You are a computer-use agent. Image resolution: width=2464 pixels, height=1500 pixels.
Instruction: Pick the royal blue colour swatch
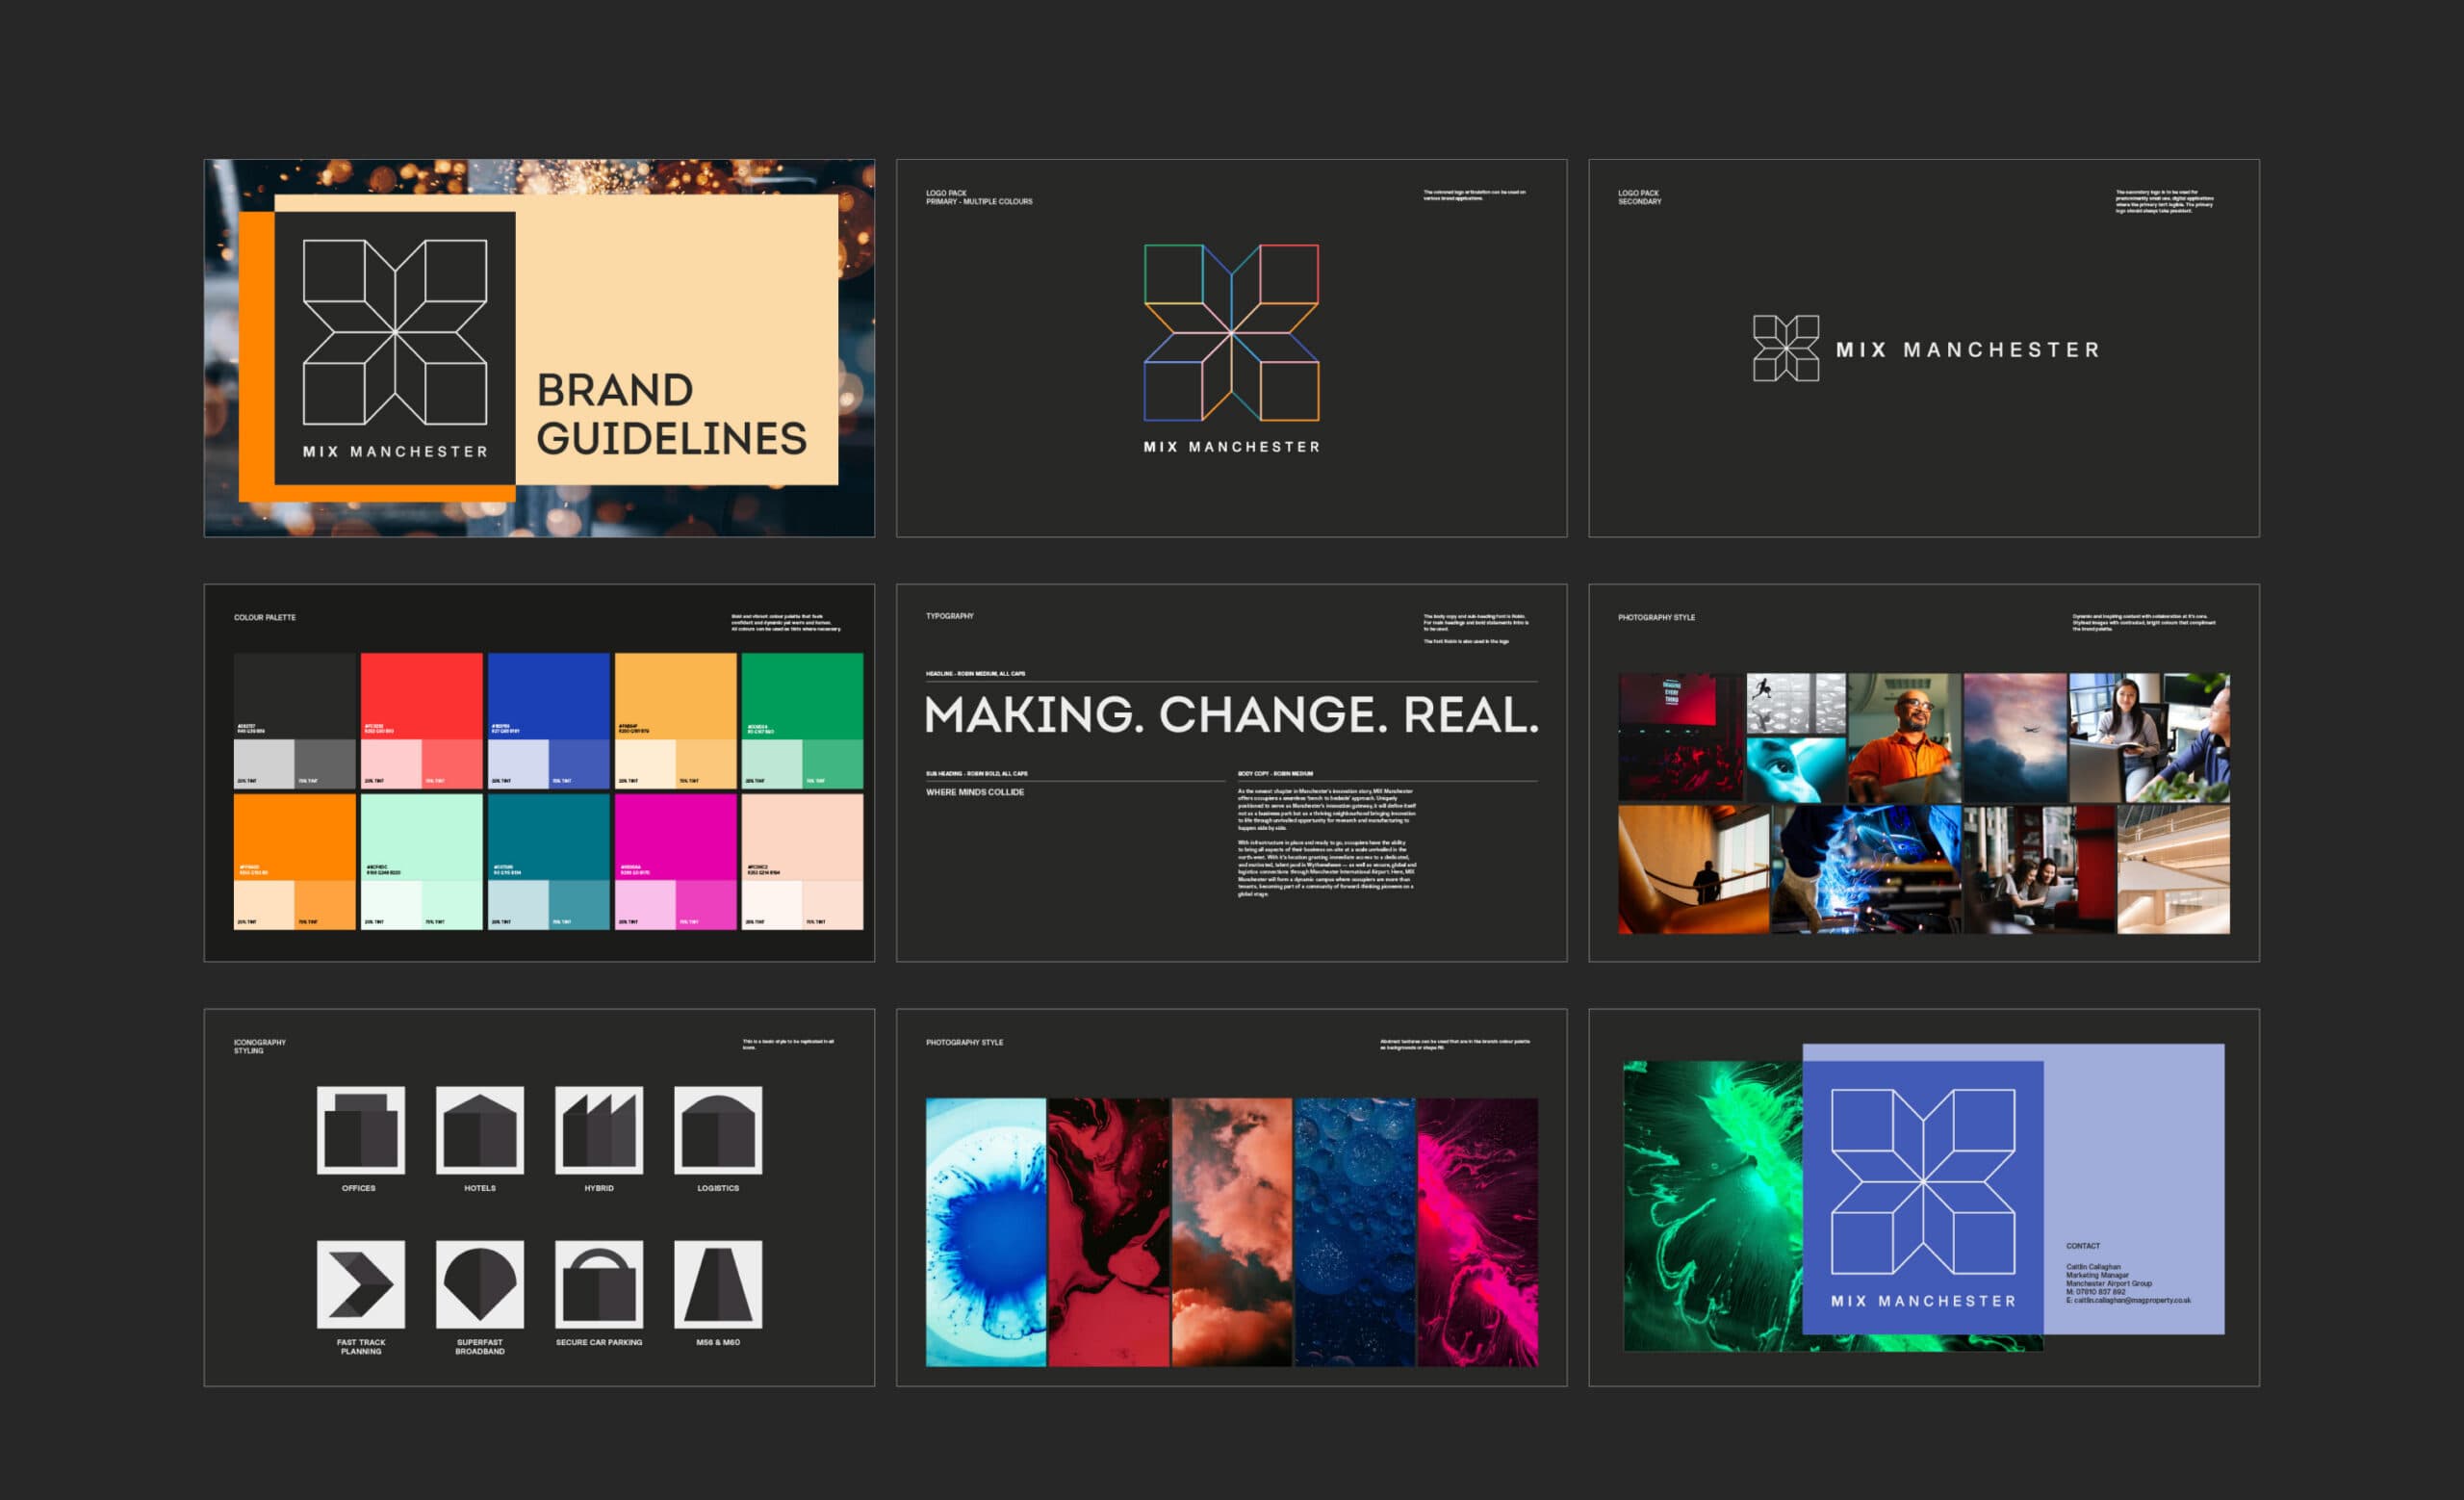(548, 696)
